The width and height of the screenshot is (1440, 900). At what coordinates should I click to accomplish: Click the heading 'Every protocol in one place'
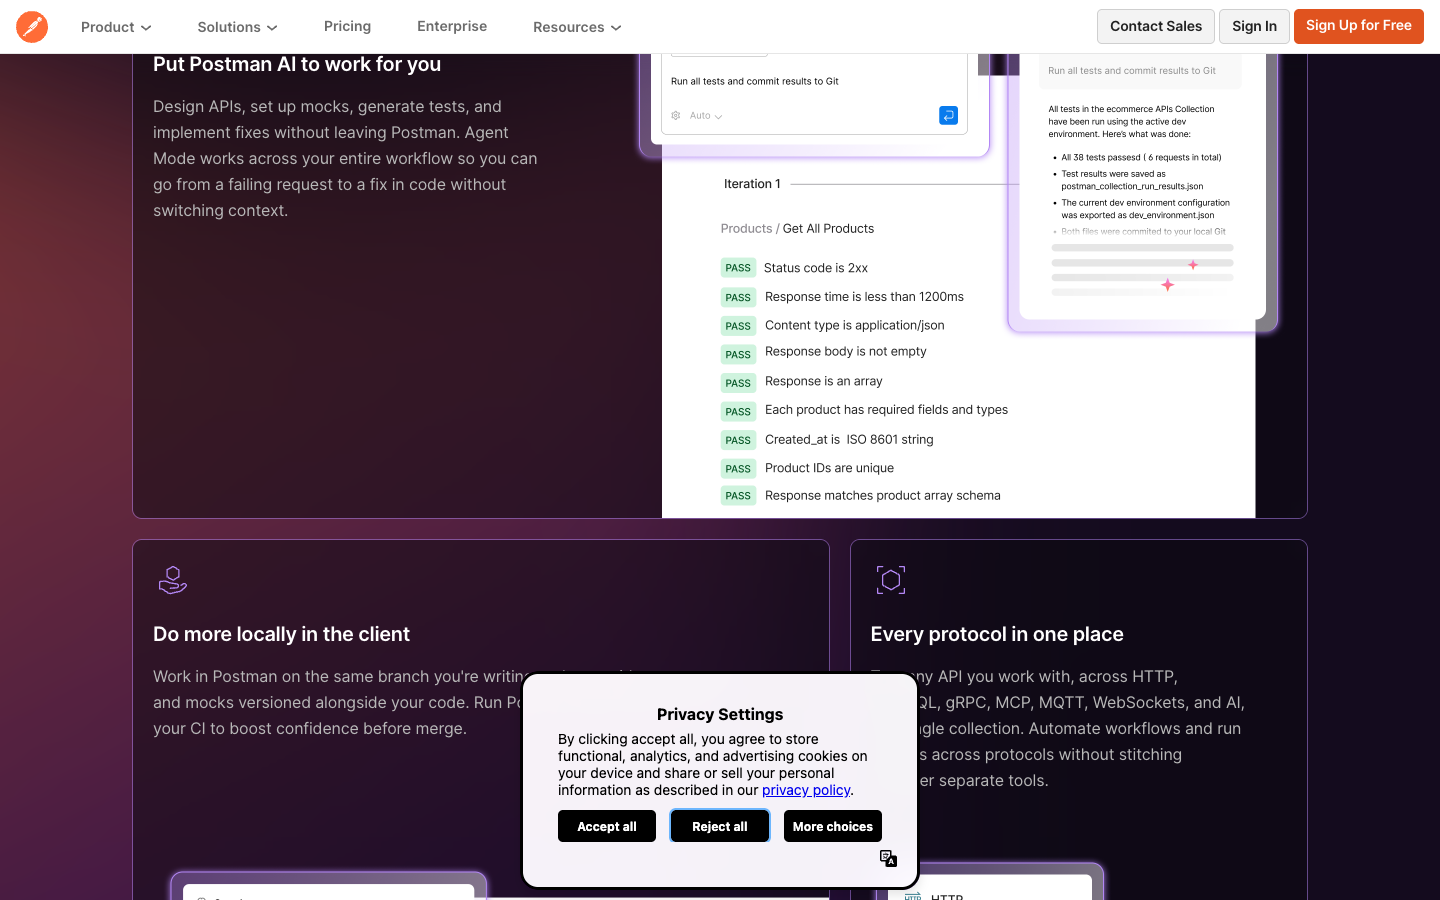(x=997, y=634)
